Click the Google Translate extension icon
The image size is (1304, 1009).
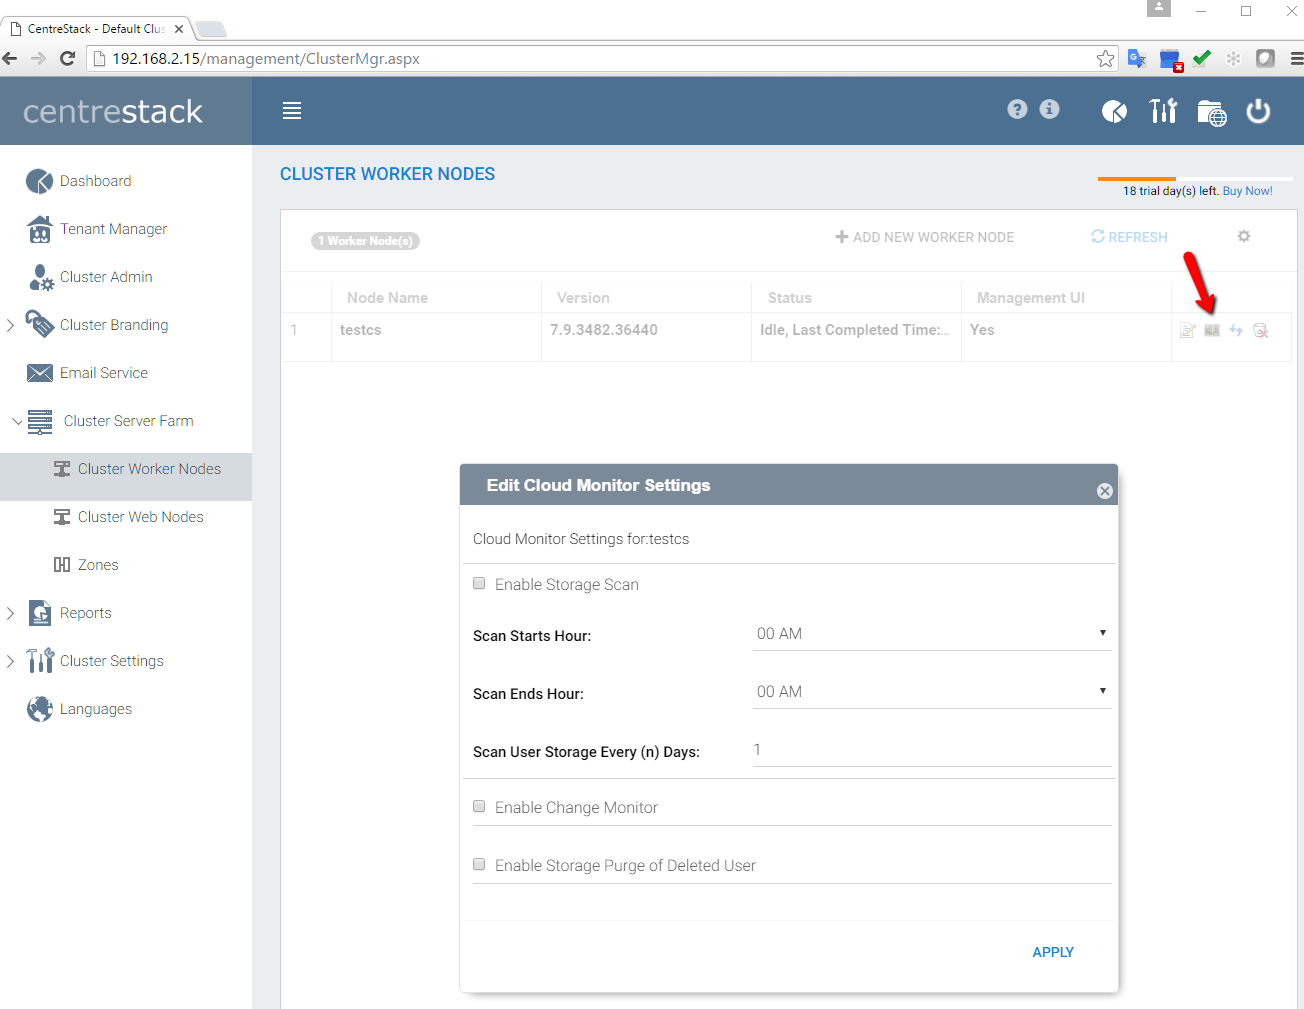[1137, 58]
